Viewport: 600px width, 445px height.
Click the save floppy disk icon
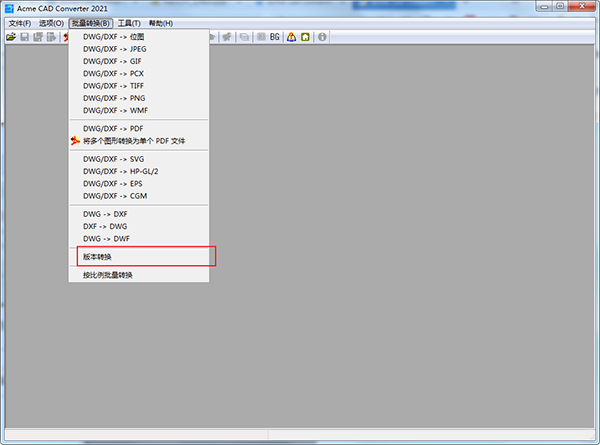pos(24,37)
